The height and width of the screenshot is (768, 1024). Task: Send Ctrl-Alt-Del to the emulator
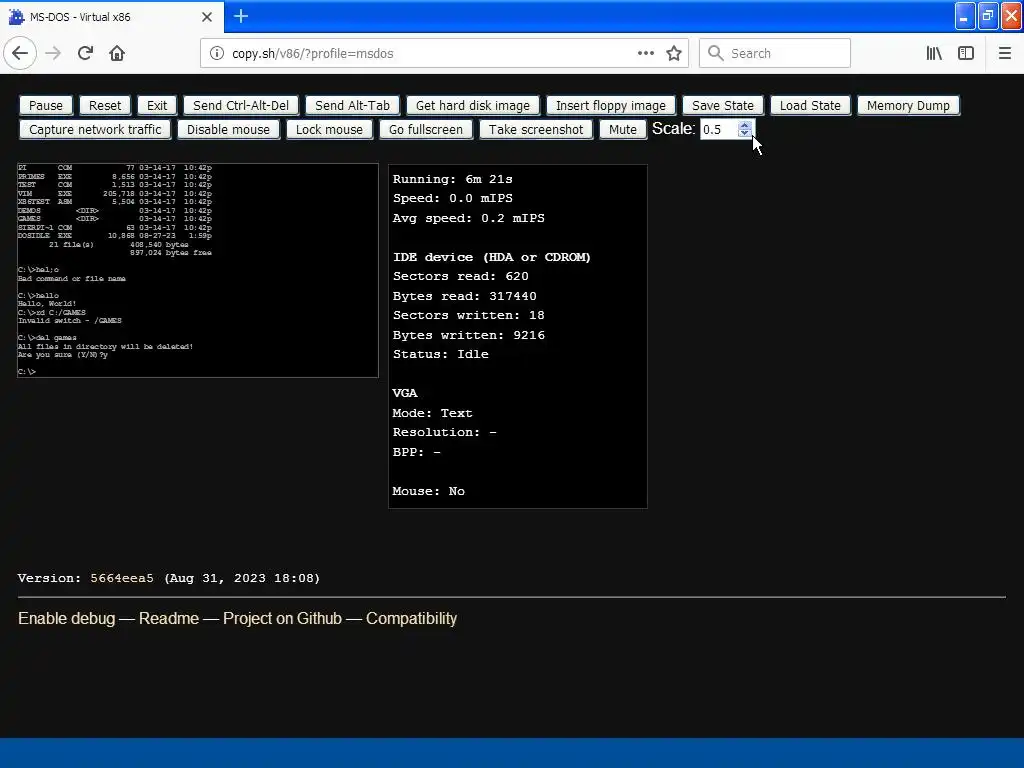coord(241,106)
